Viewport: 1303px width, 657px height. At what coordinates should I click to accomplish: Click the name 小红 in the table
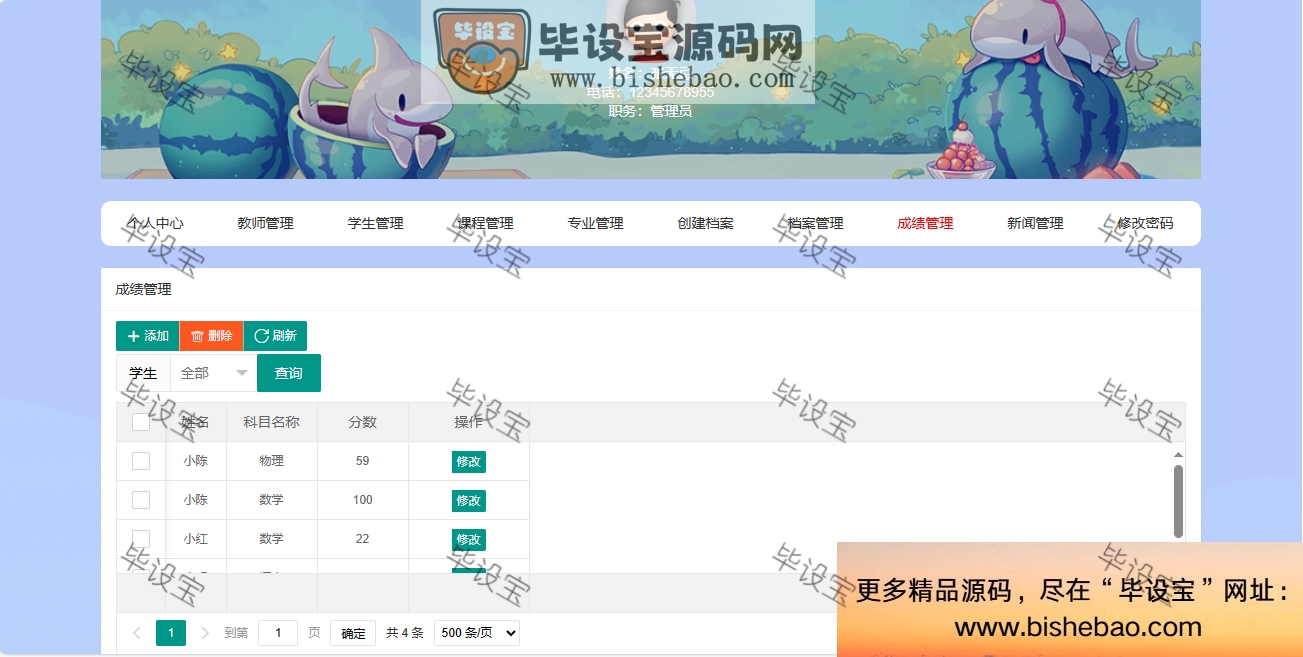click(x=196, y=539)
